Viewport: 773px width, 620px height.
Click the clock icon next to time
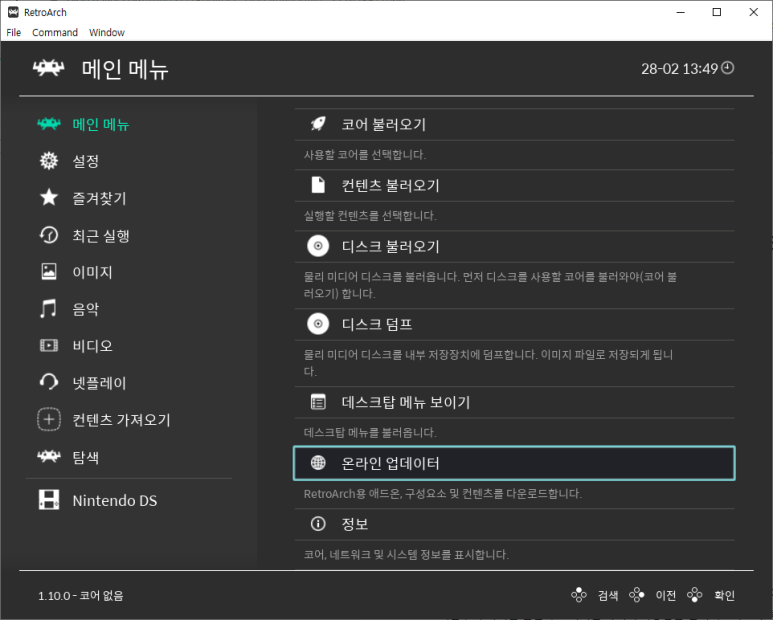[x=728, y=68]
